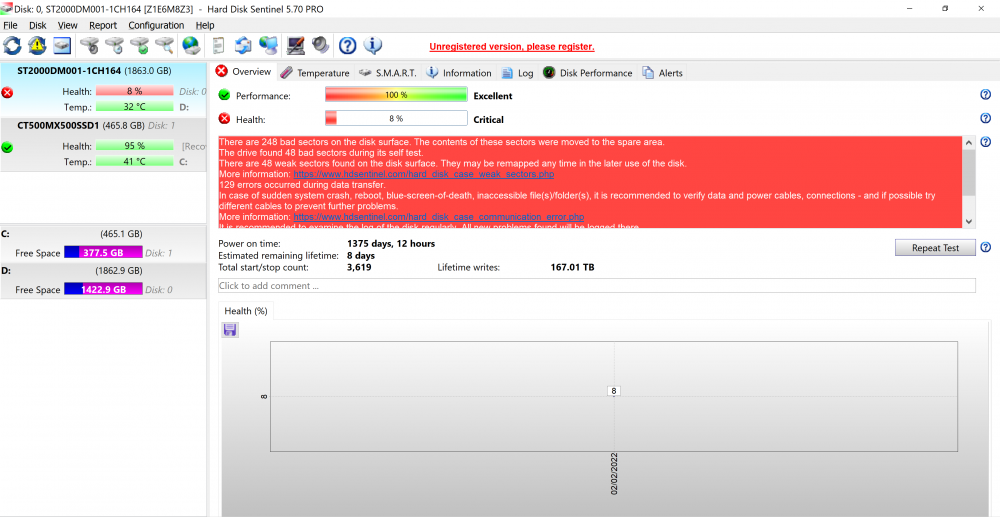
Task: Click the 8 % Health bar in Overview
Action: 396,119
